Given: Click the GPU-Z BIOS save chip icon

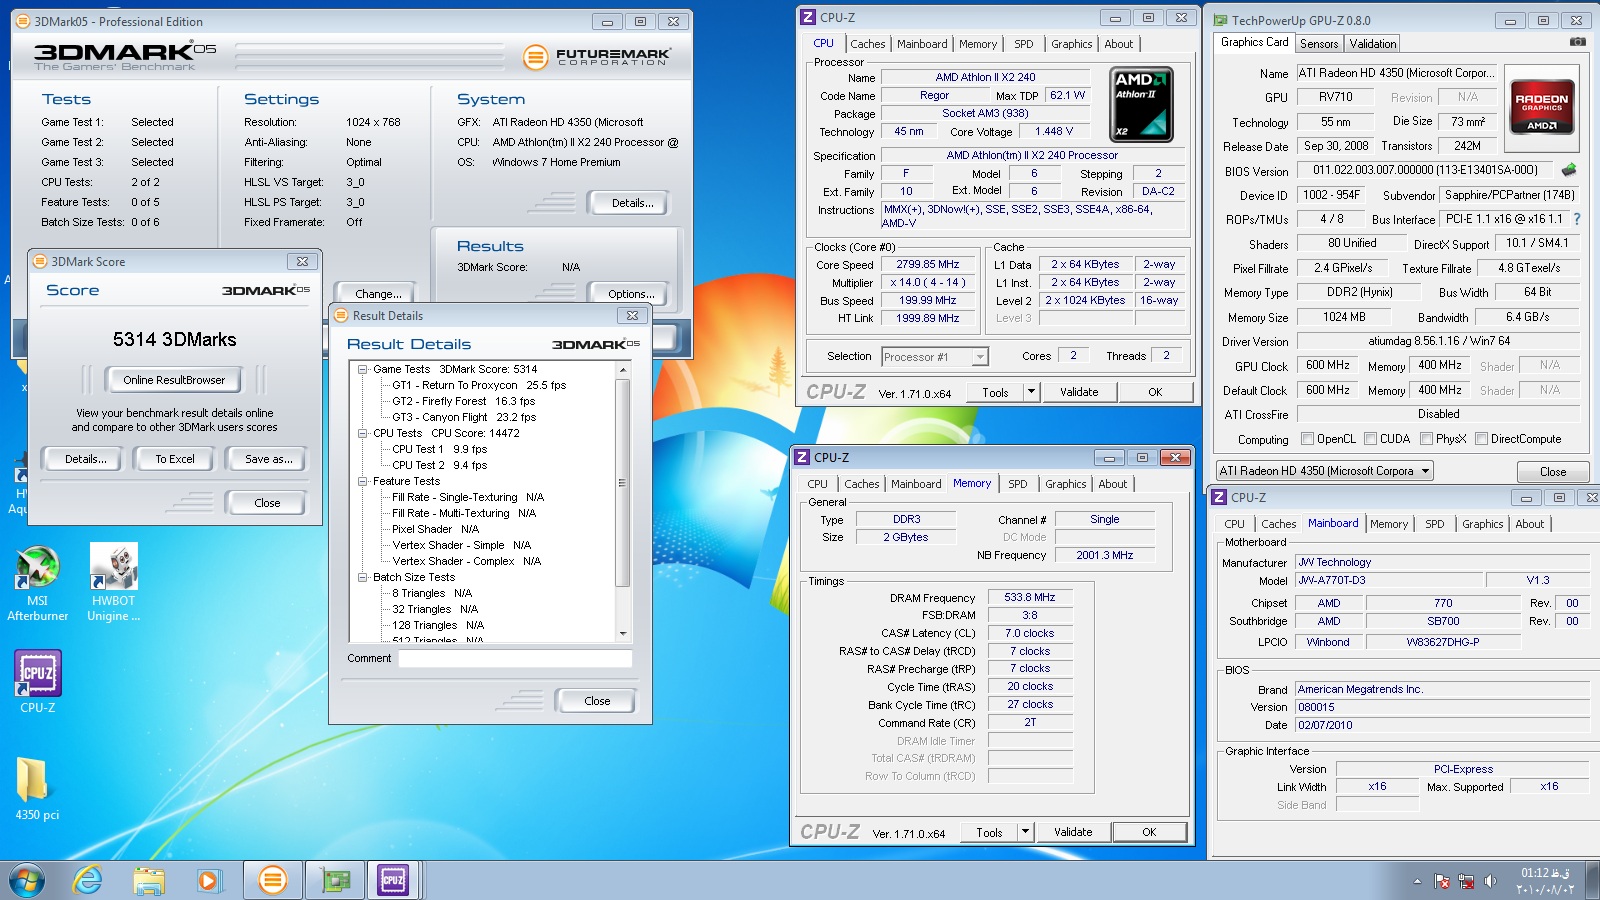Looking at the screenshot, I should 1569,170.
